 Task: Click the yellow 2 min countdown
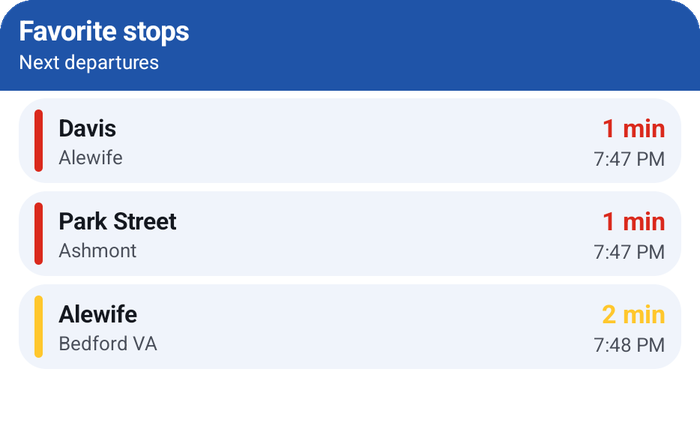pos(633,315)
